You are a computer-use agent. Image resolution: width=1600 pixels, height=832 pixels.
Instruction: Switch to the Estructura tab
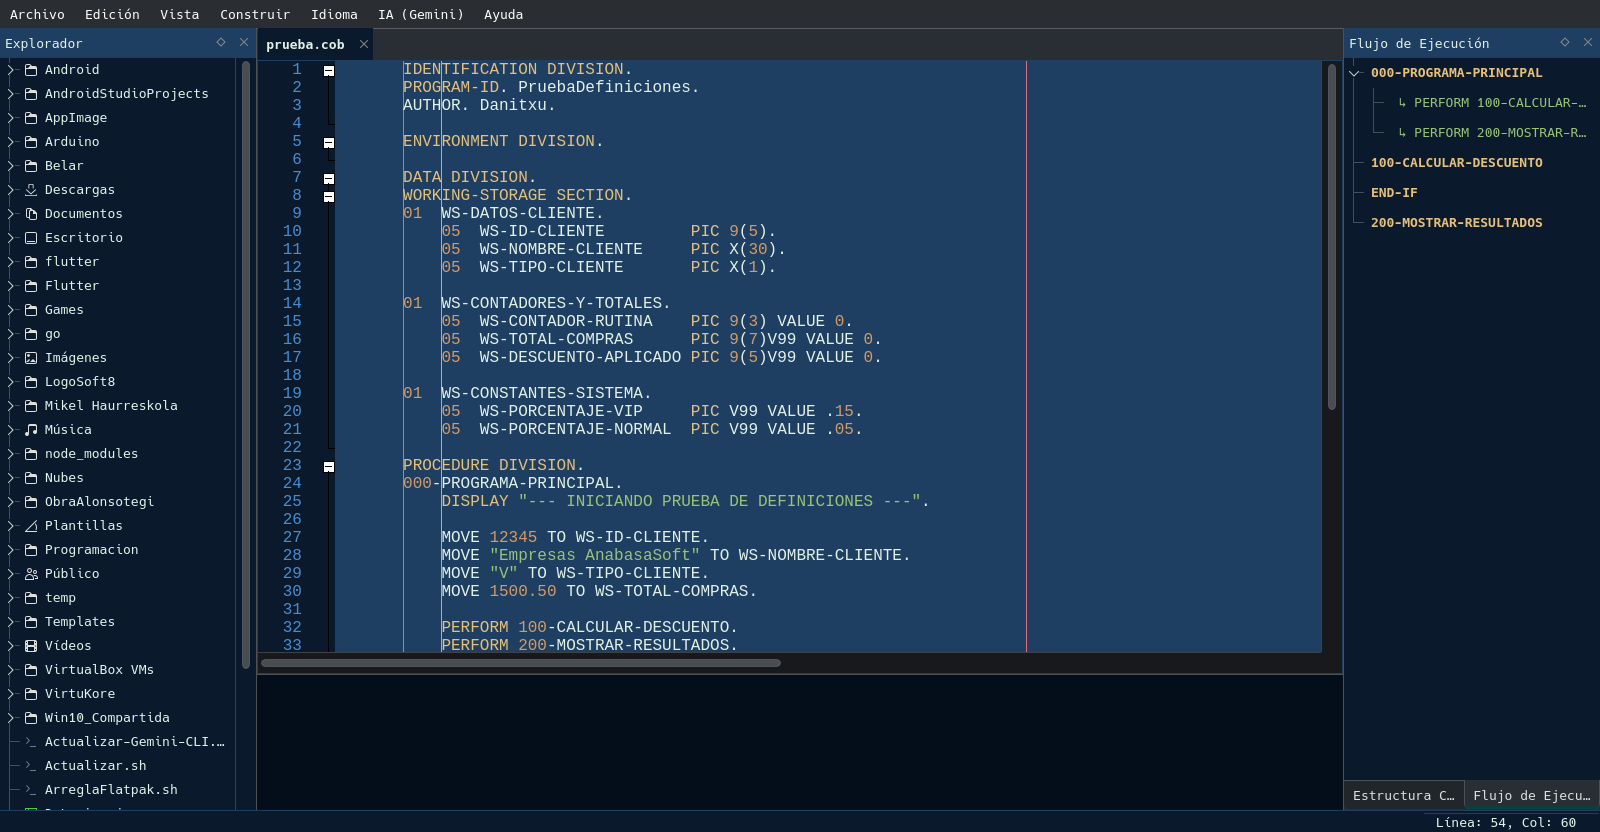click(1403, 795)
